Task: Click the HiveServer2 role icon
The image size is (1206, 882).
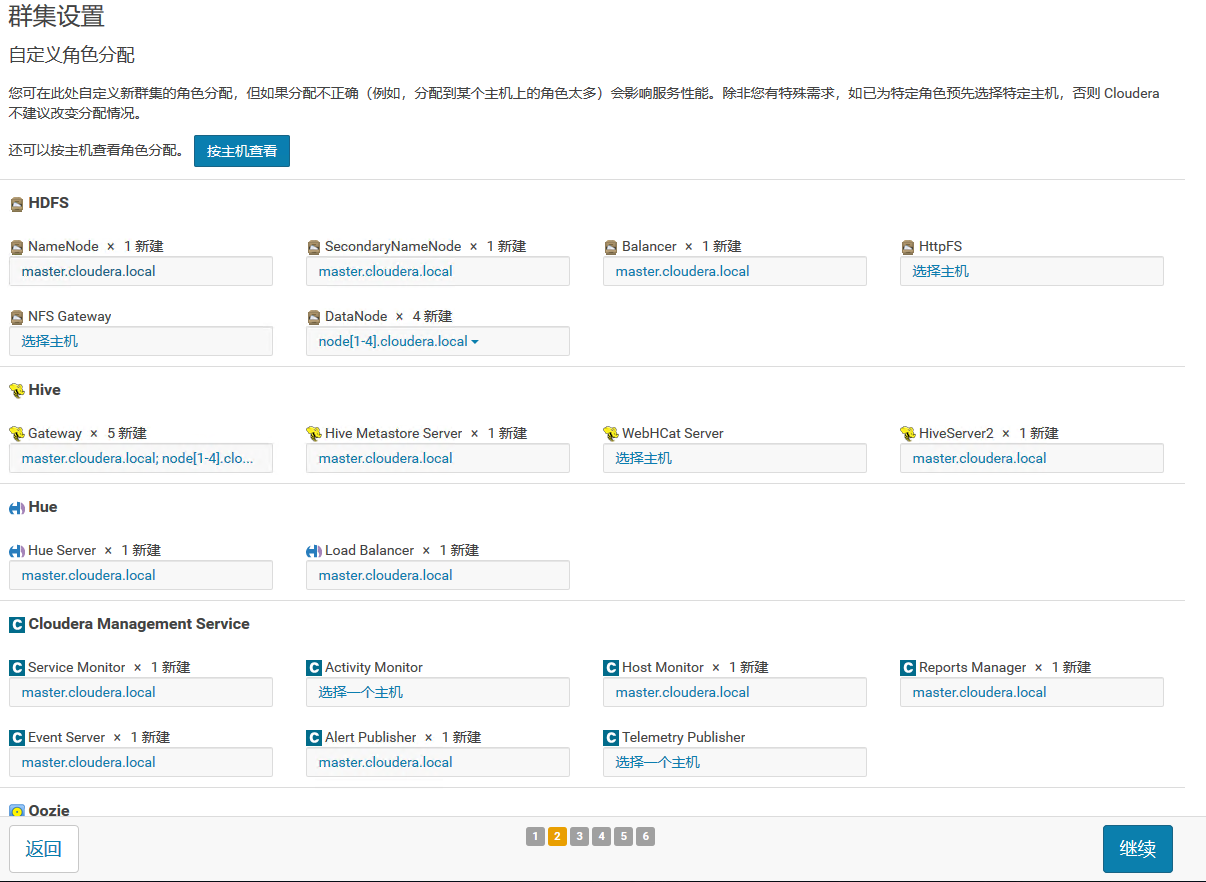Action: click(908, 433)
